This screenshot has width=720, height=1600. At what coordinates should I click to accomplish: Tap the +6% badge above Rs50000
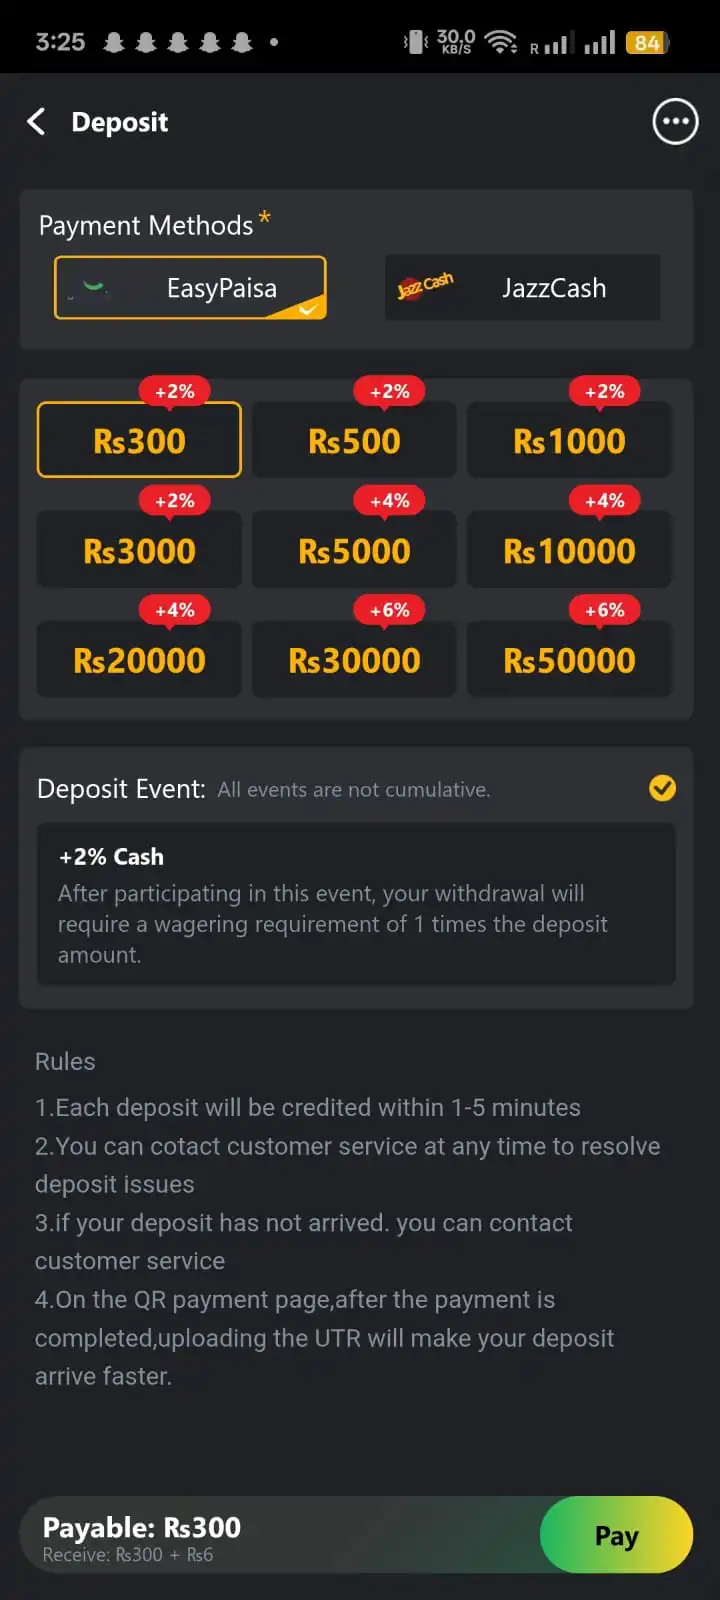604,610
